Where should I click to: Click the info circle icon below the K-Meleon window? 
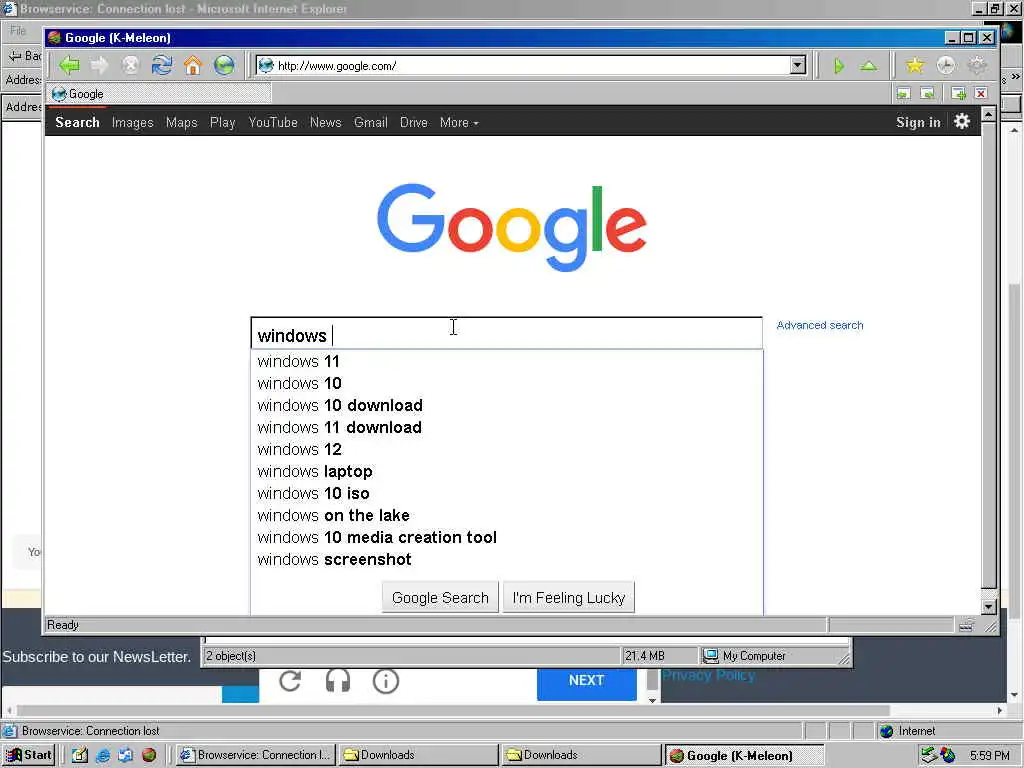coord(386,681)
